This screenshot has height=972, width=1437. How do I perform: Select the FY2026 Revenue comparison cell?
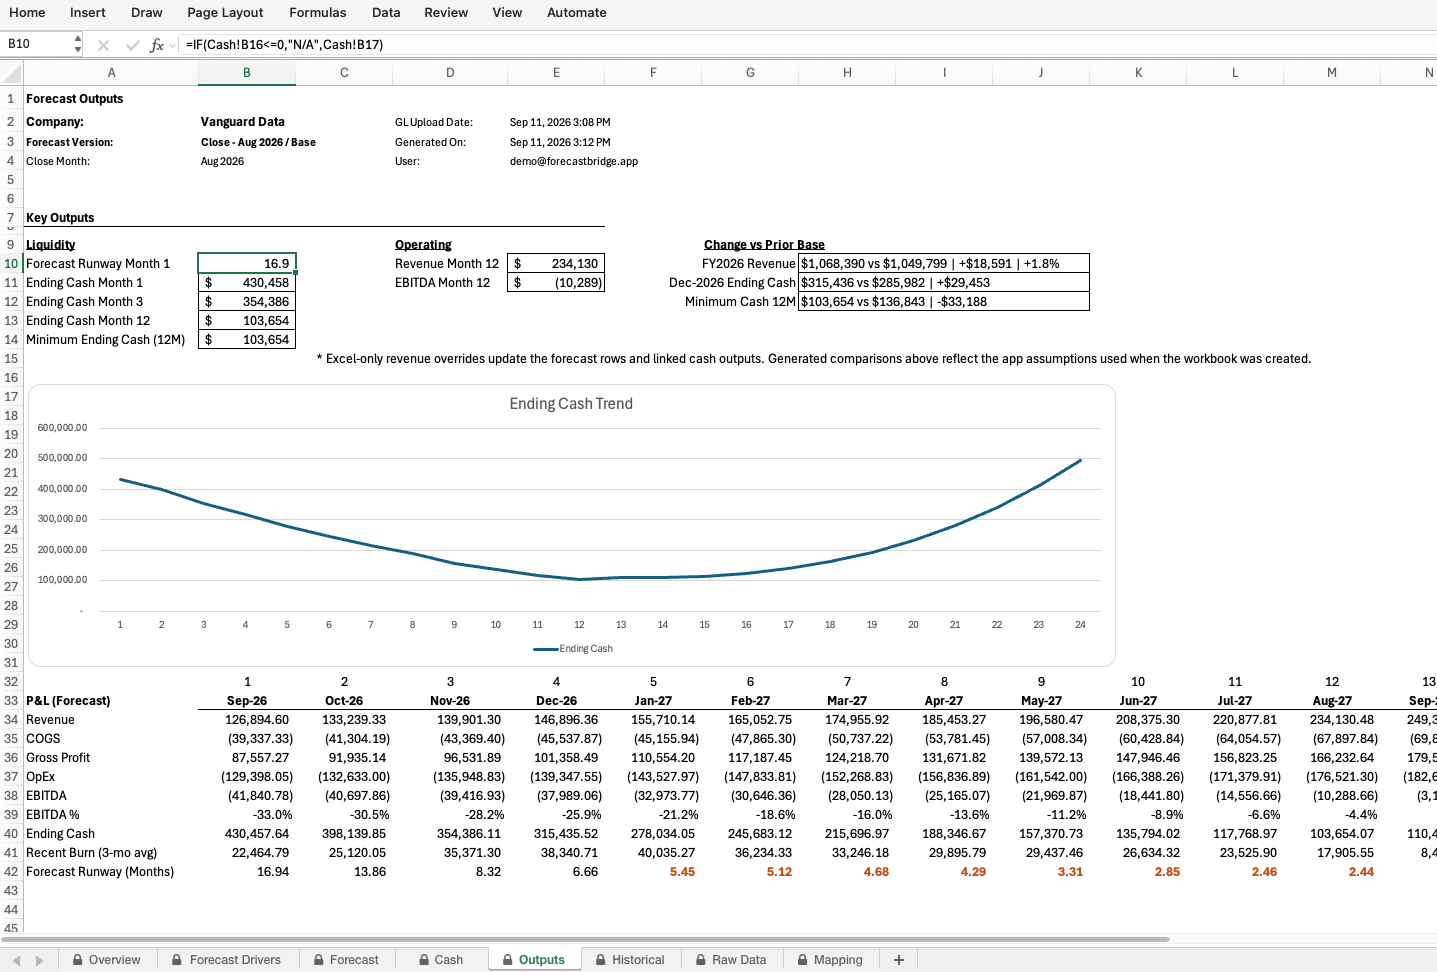point(944,264)
